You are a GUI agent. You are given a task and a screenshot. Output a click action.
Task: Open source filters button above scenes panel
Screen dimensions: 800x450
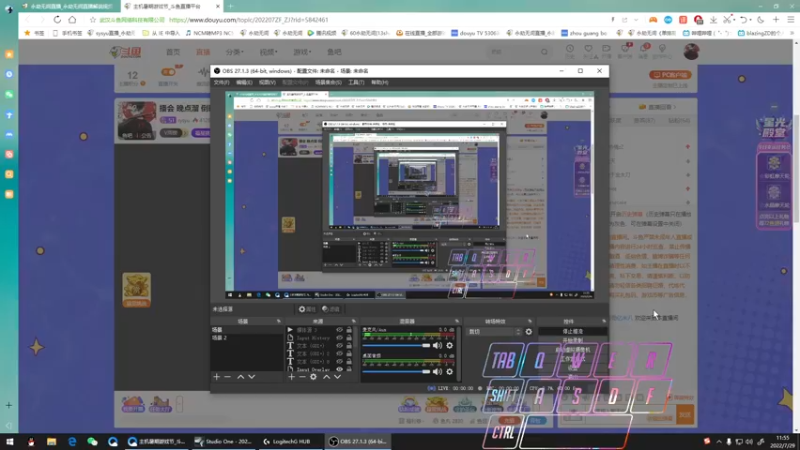[x=331, y=309]
